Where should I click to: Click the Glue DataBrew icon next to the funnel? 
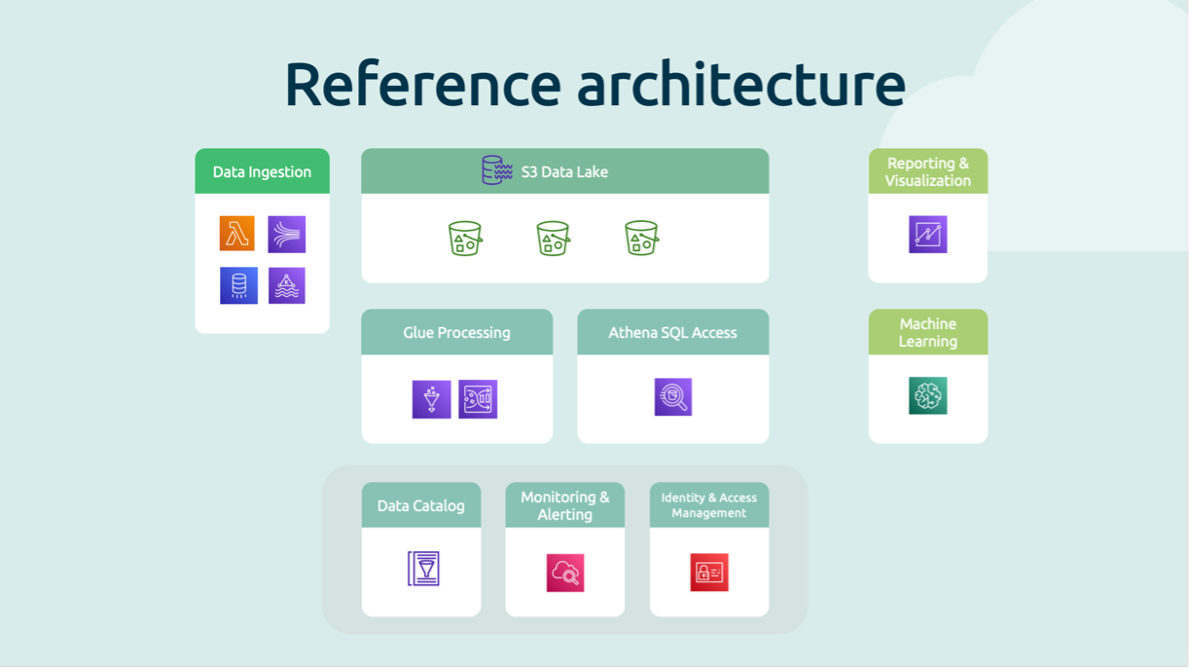[478, 399]
